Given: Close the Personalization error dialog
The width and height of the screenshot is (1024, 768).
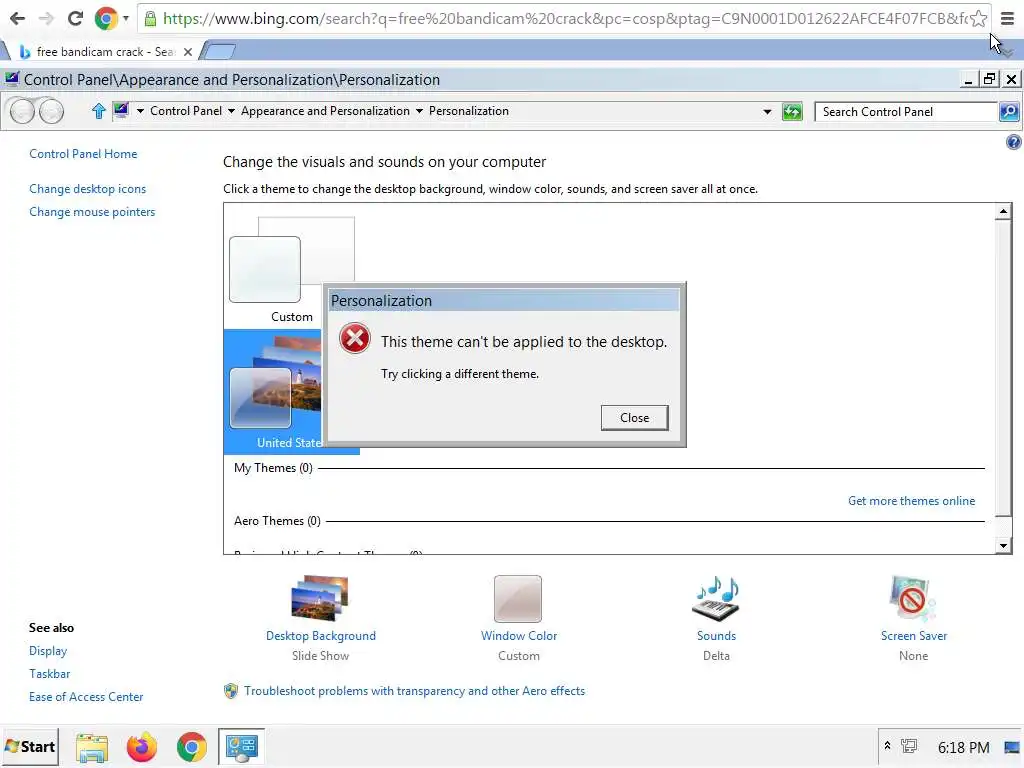Looking at the screenshot, I should tap(634, 418).
